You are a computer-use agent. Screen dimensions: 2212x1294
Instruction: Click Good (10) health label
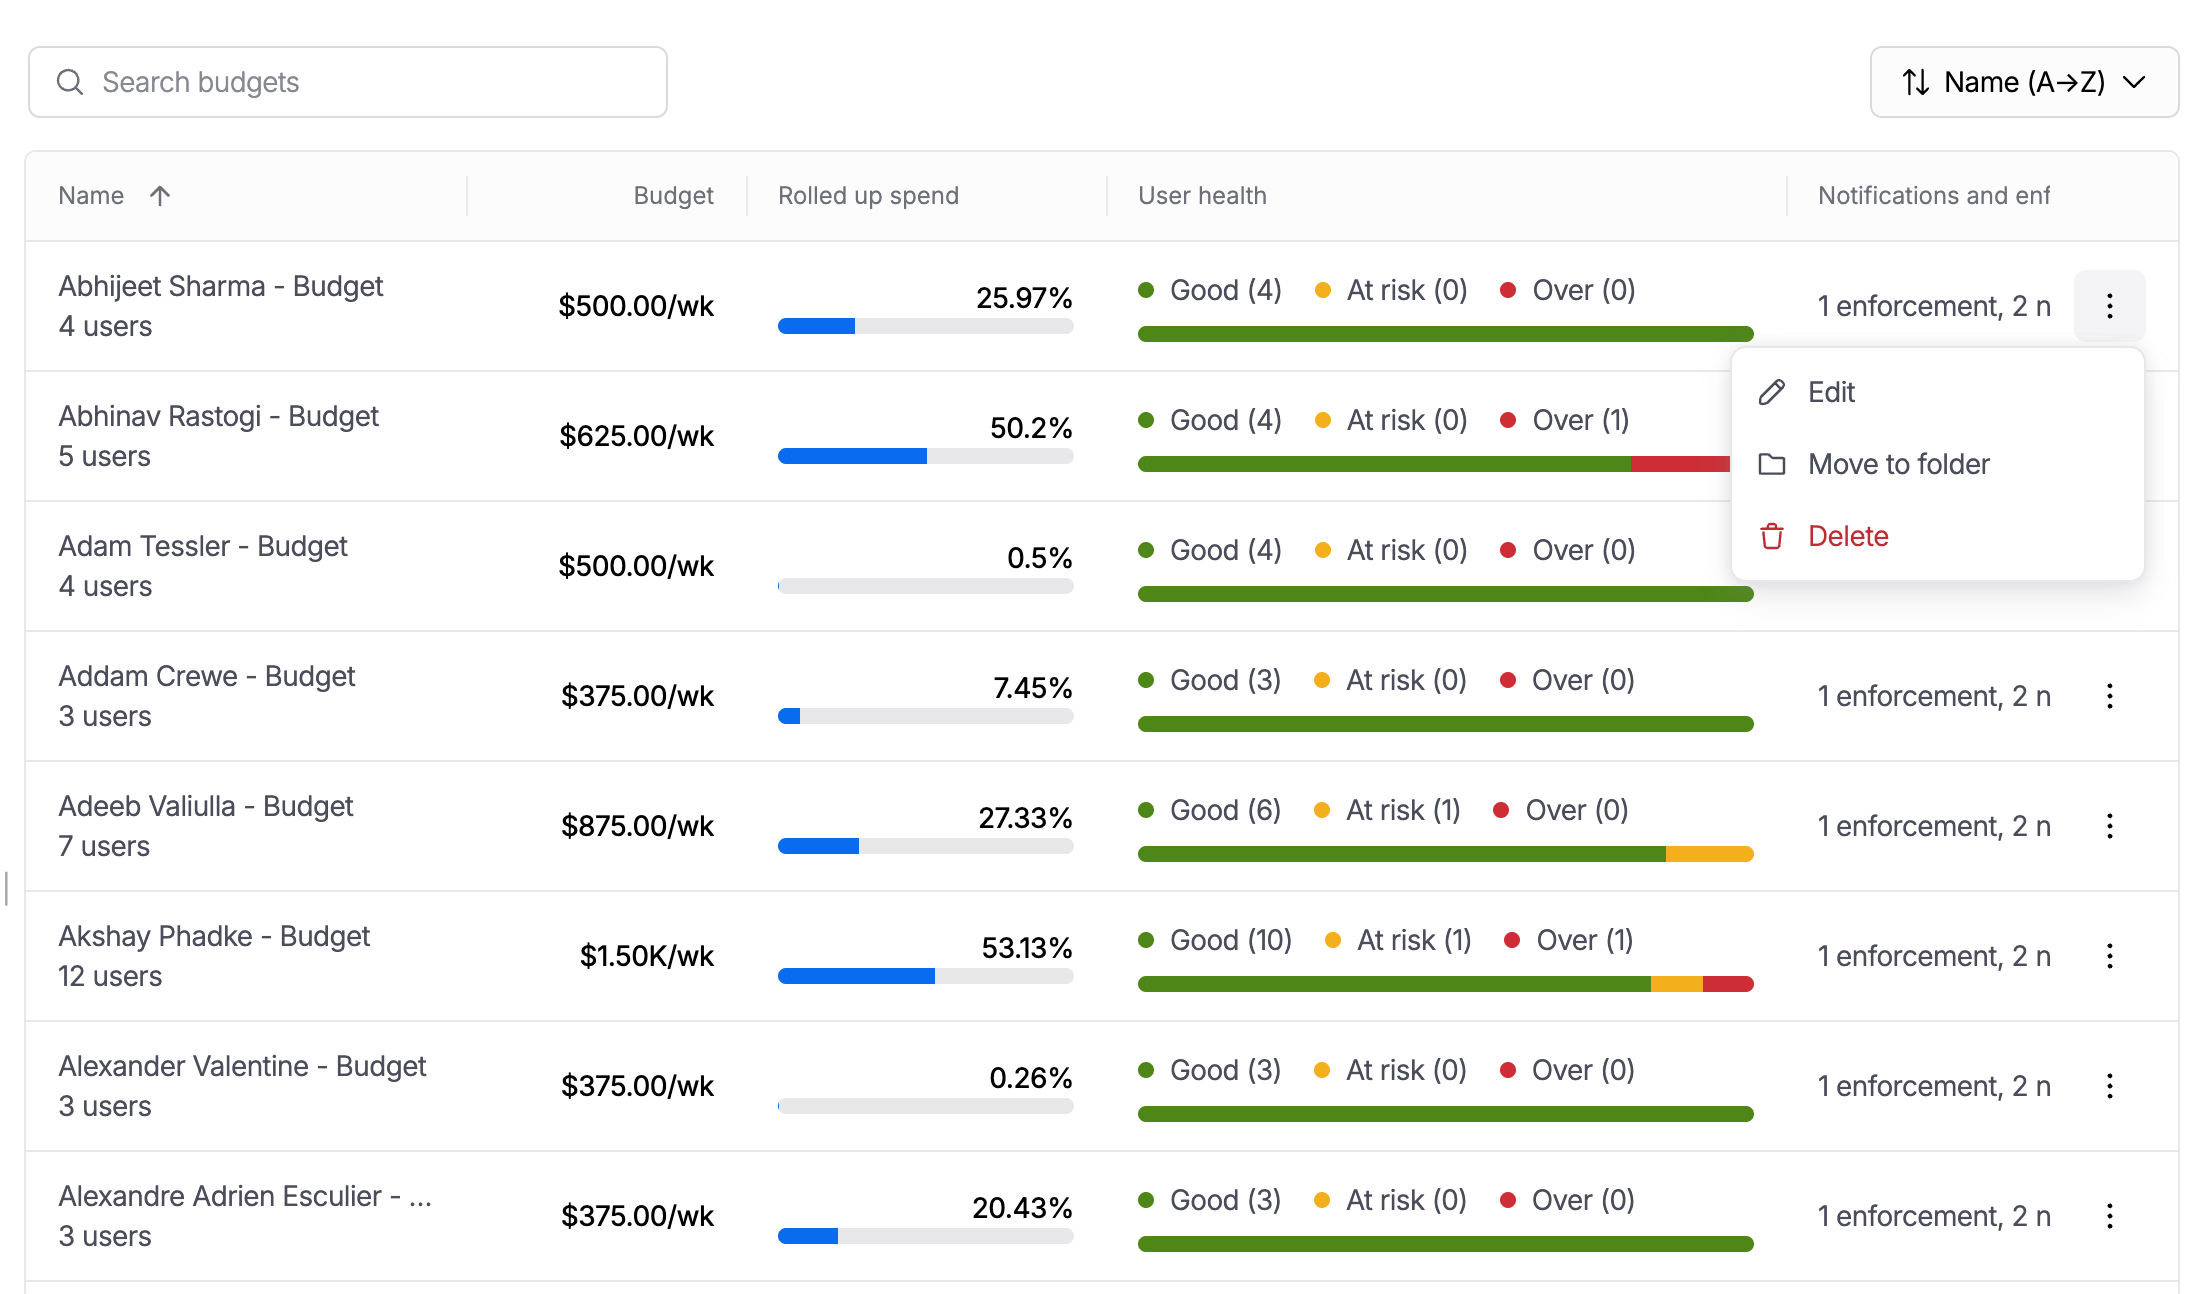(1230, 940)
